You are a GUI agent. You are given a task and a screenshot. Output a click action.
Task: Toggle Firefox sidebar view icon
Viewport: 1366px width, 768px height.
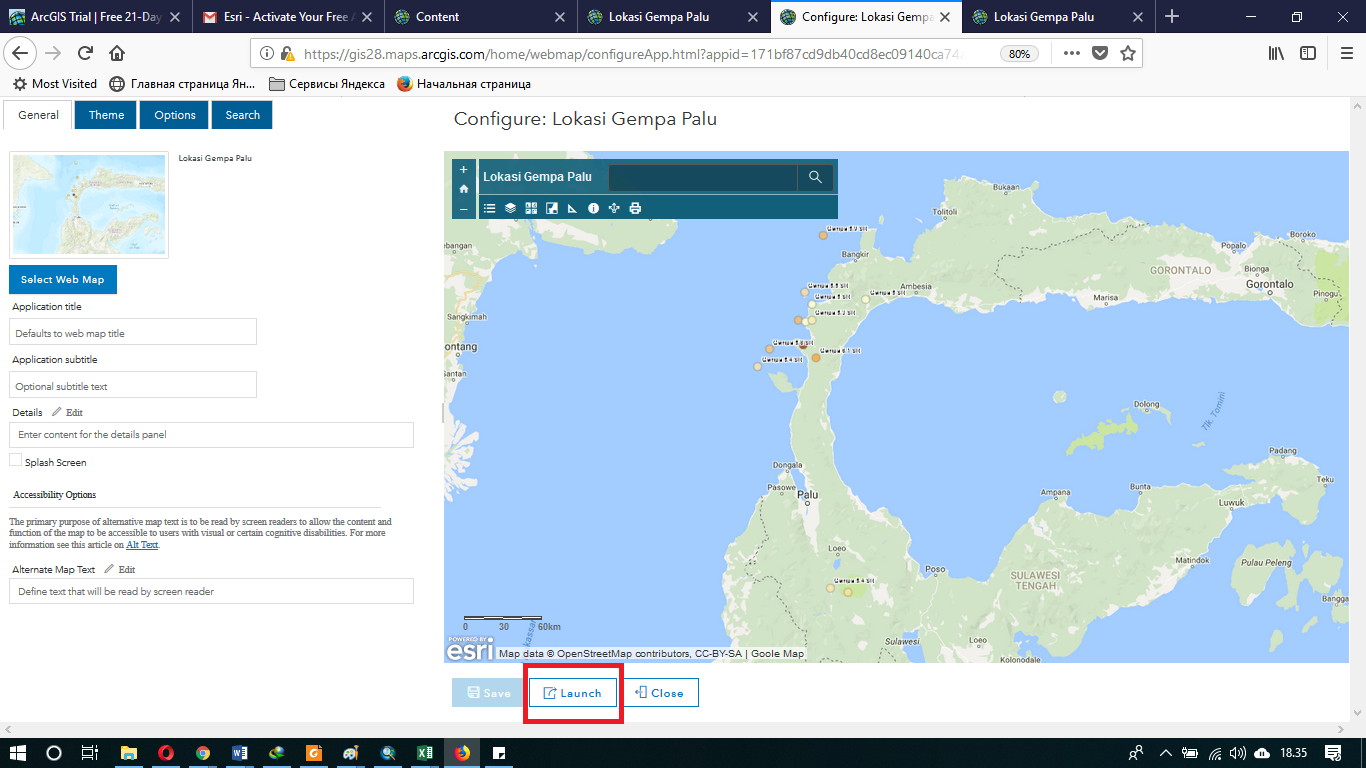pos(1308,54)
